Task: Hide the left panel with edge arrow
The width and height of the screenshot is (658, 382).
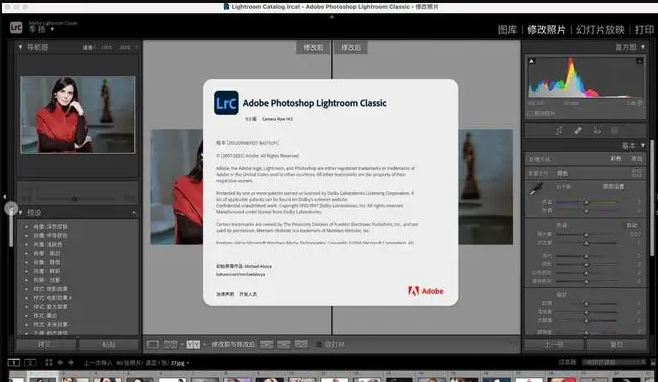Action: [x=4, y=196]
